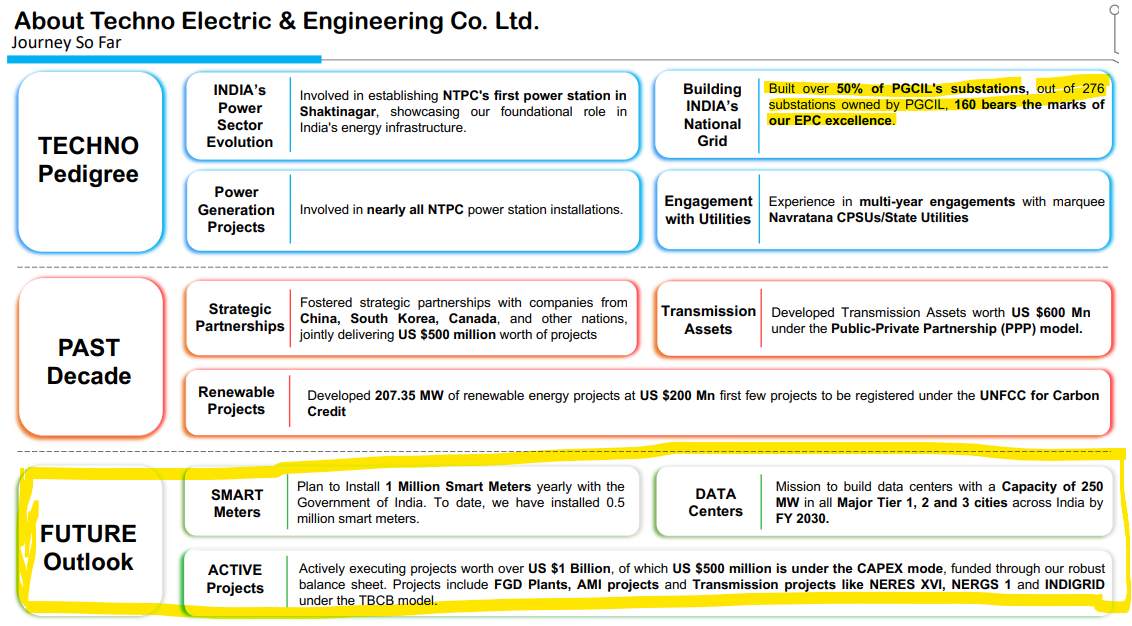Select text 'UNFCC for Carbon' in Renewable Projects
Screen dimensions: 1132x626
[x=1040, y=396]
